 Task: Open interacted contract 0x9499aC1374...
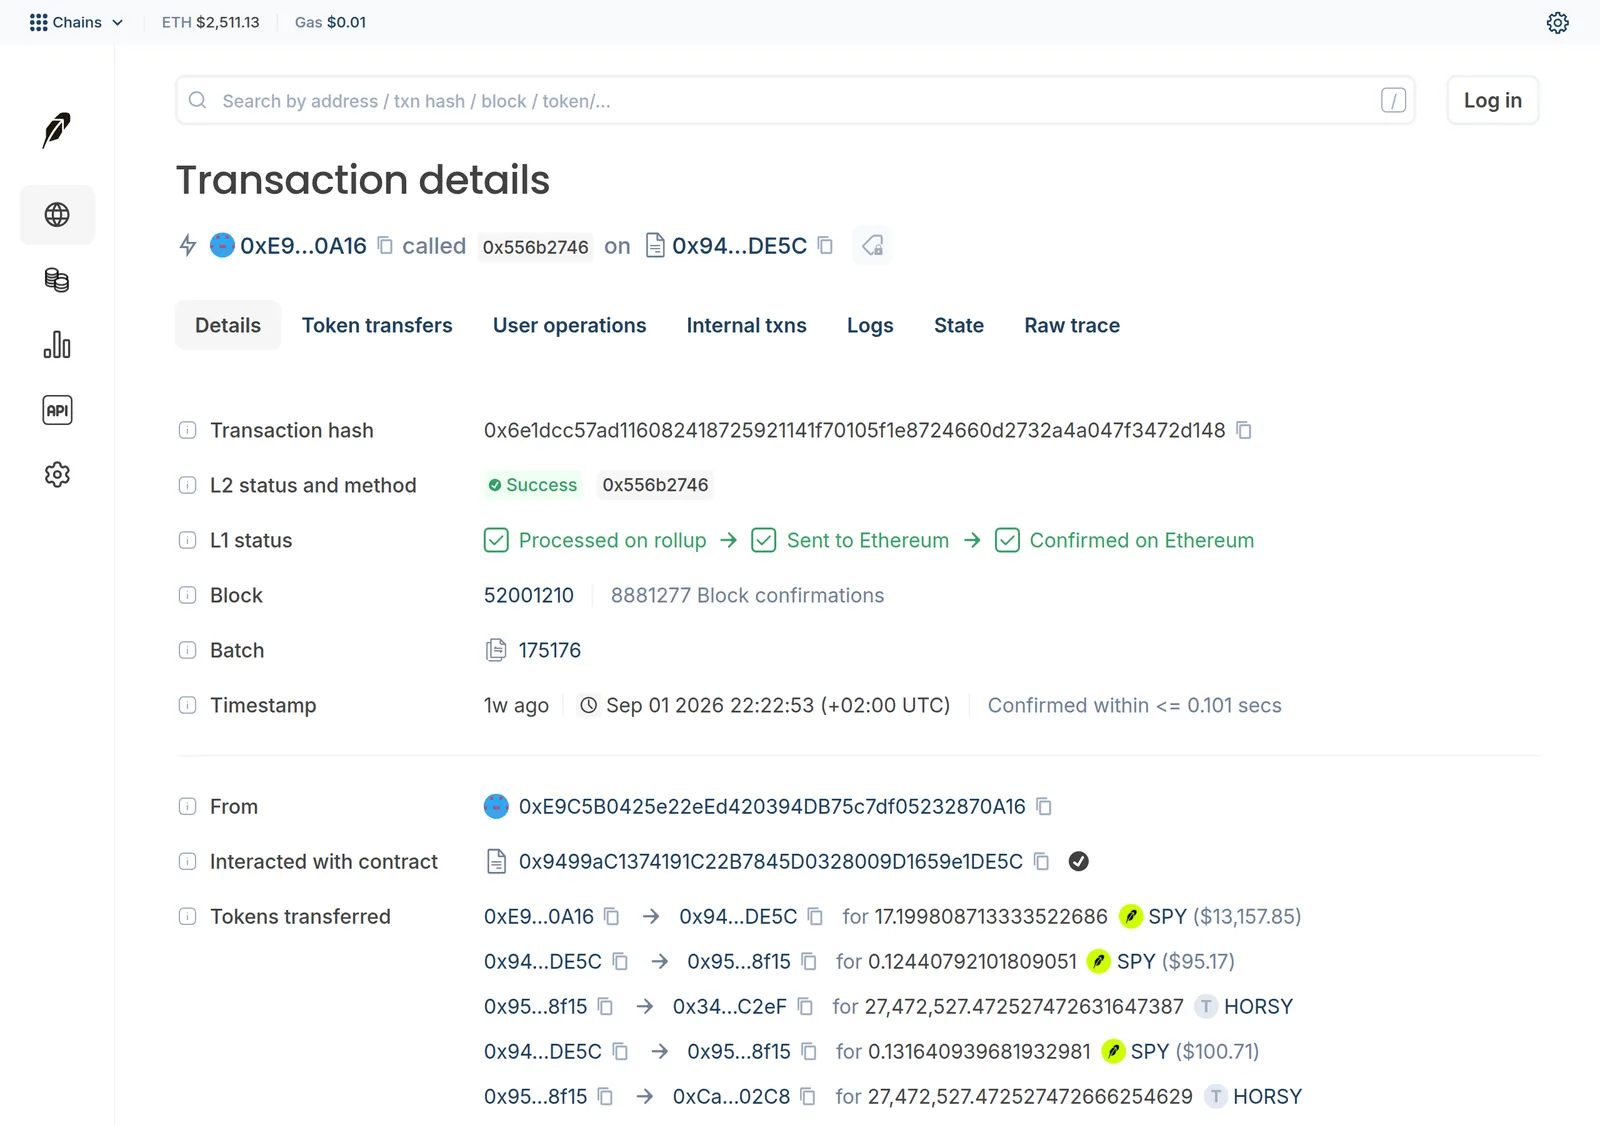tap(770, 861)
